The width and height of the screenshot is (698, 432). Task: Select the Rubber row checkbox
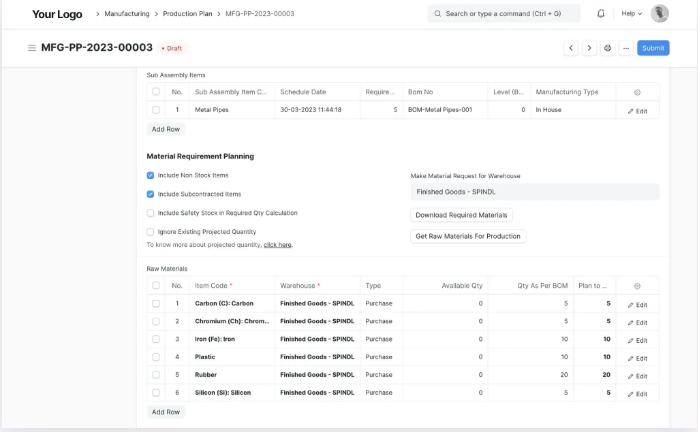[x=155, y=375]
